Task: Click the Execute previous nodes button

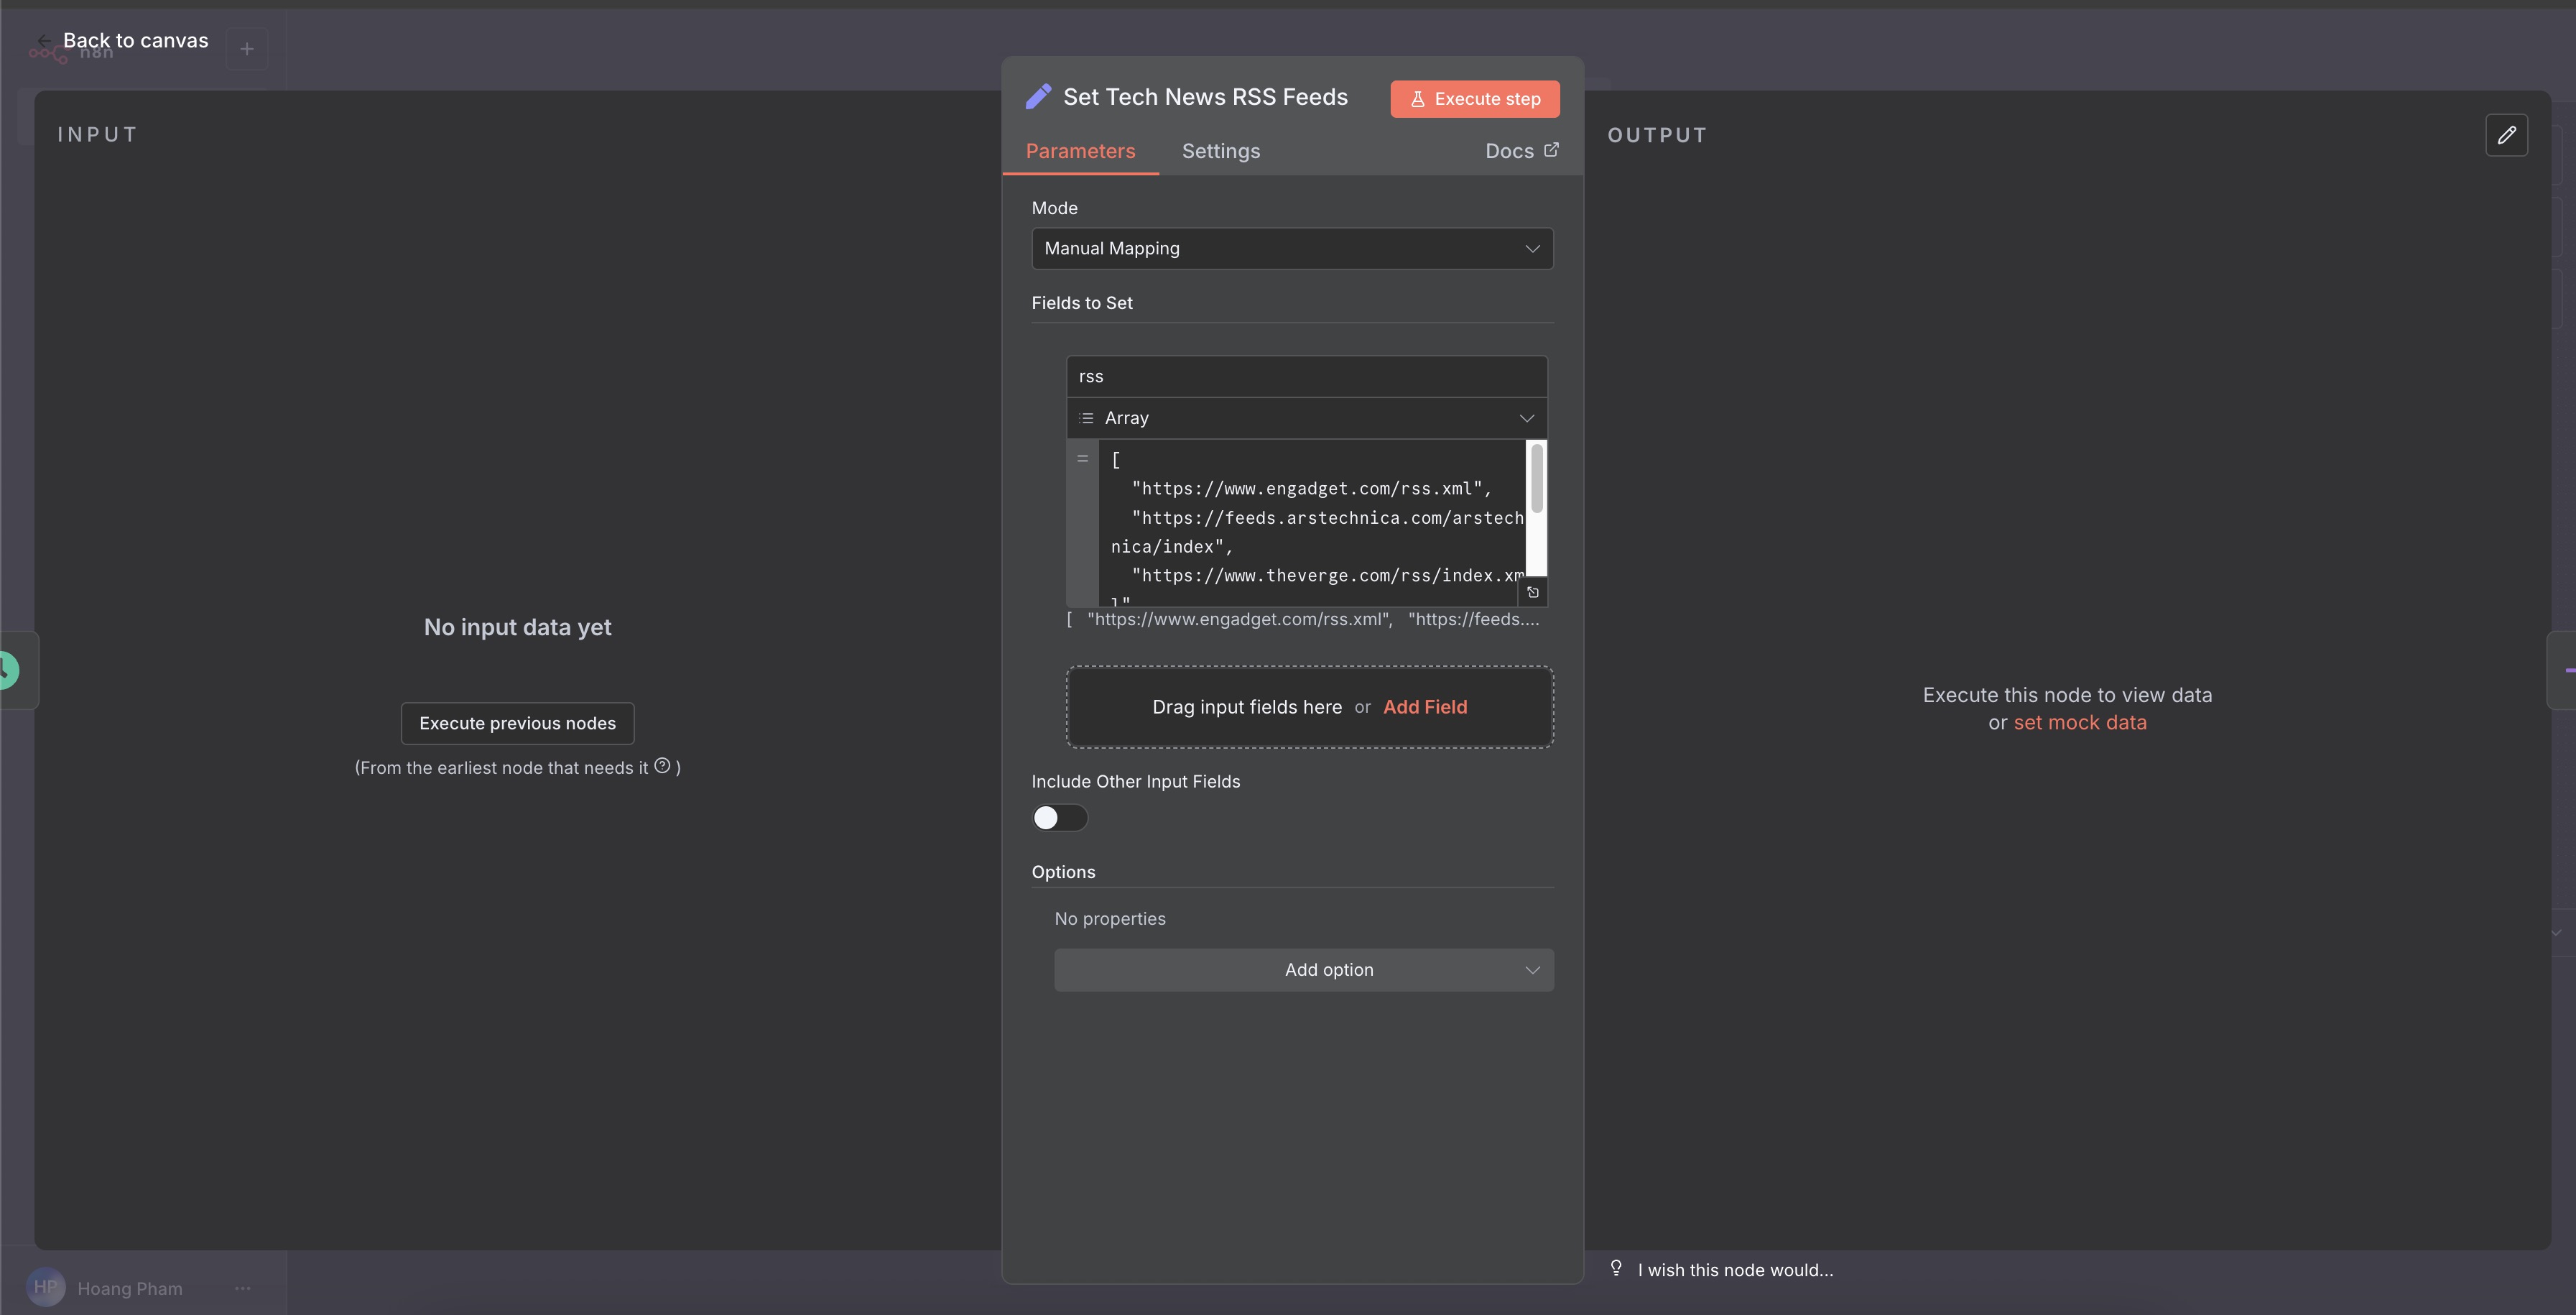Action: [517, 722]
